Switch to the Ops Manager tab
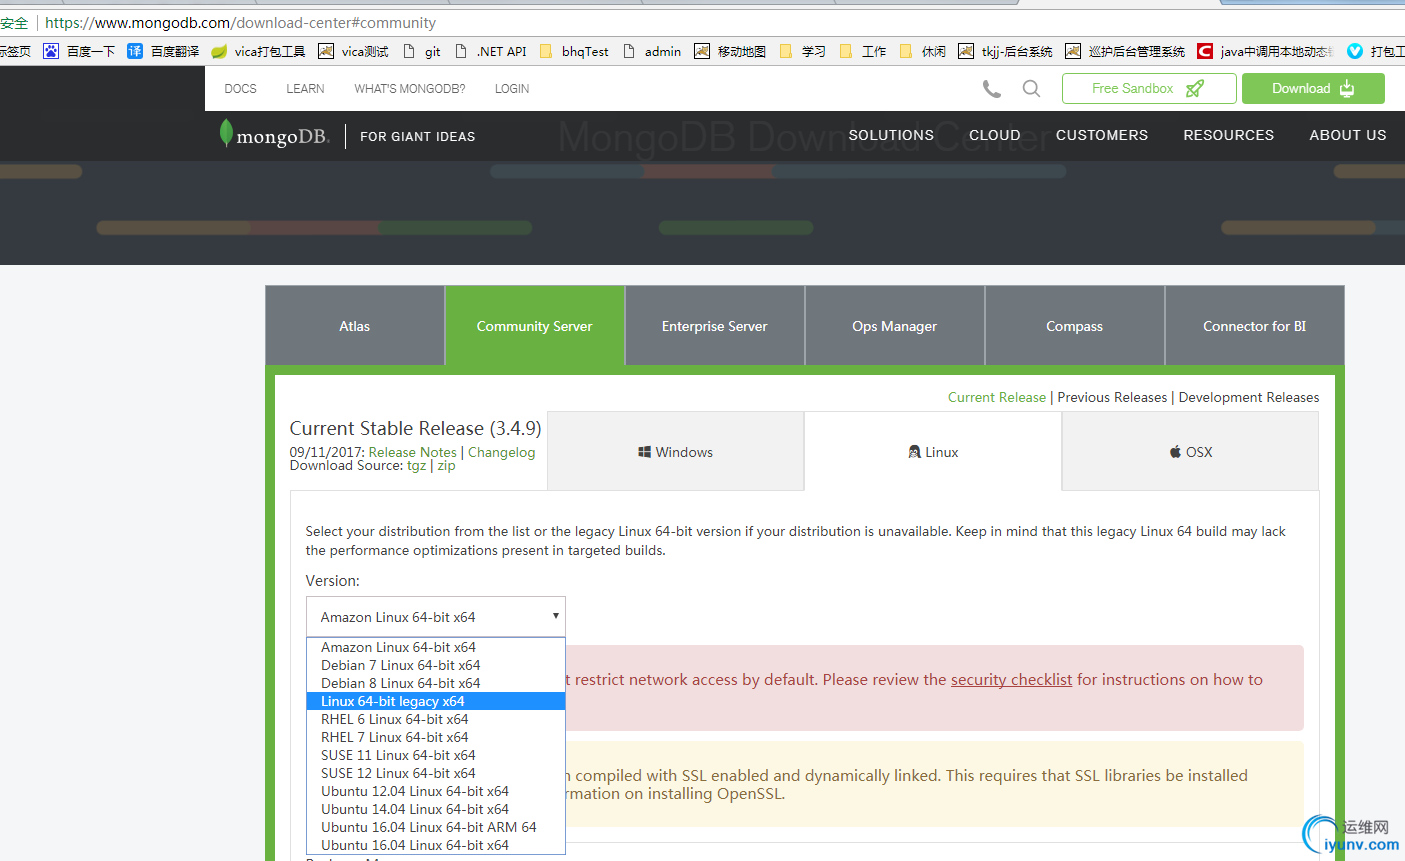The height and width of the screenshot is (861, 1405). coord(895,326)
